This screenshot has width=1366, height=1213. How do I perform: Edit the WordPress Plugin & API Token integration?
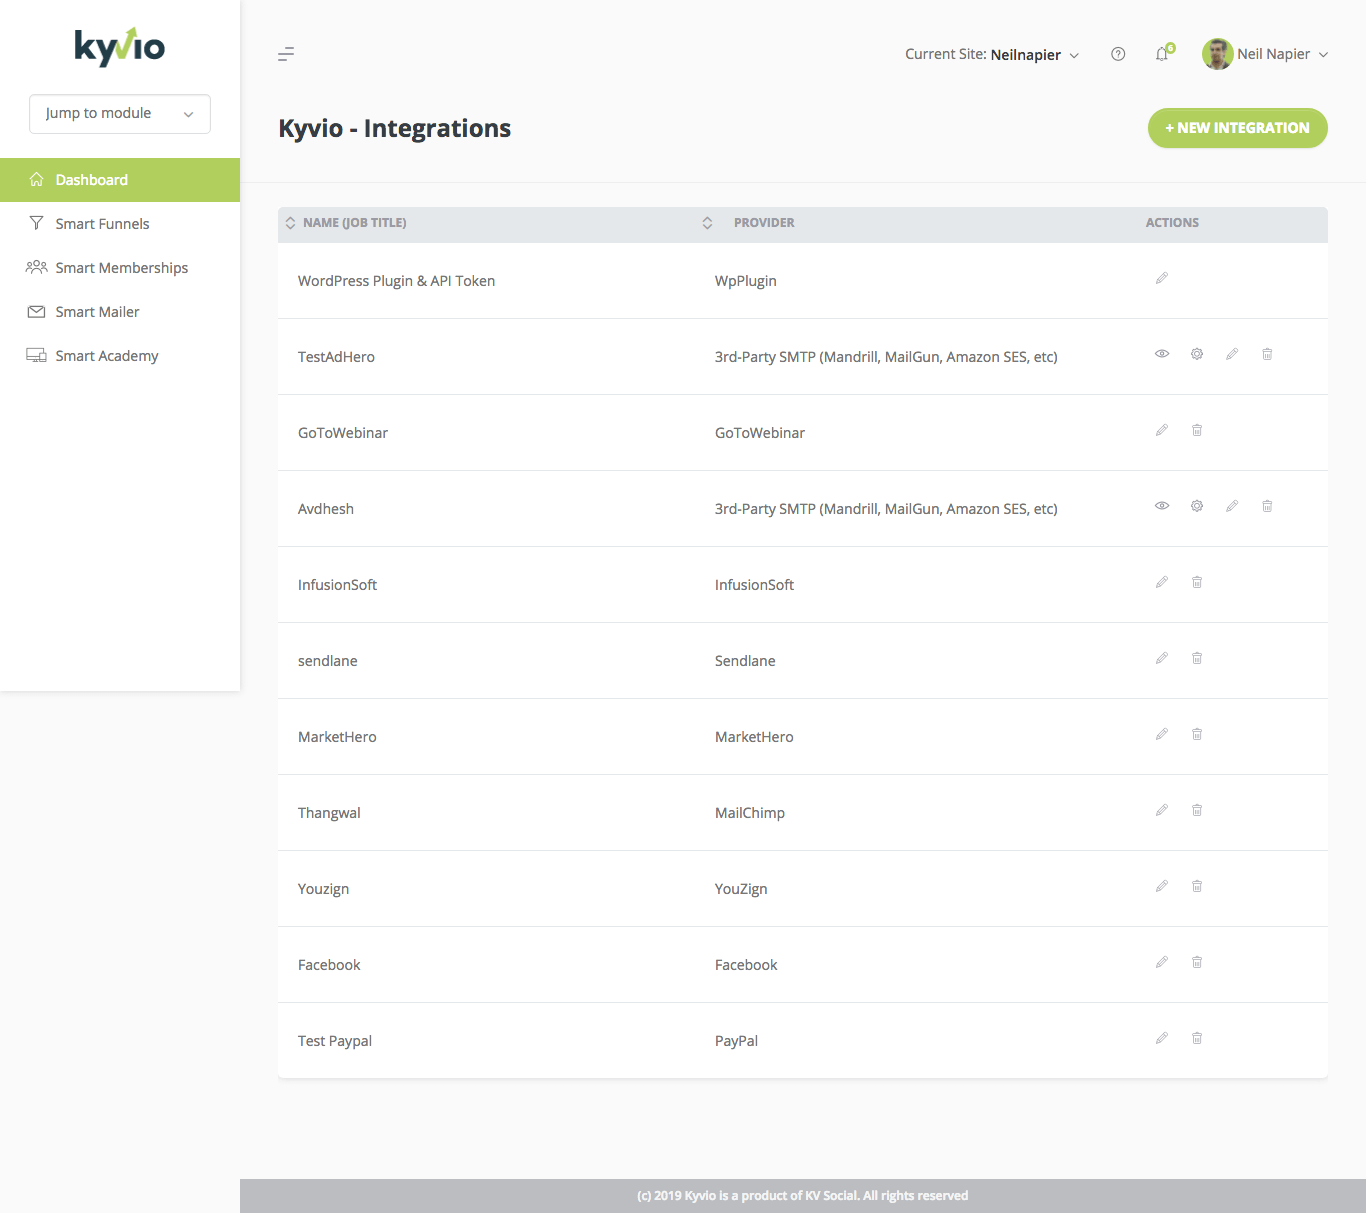(x=1162, y=278)
